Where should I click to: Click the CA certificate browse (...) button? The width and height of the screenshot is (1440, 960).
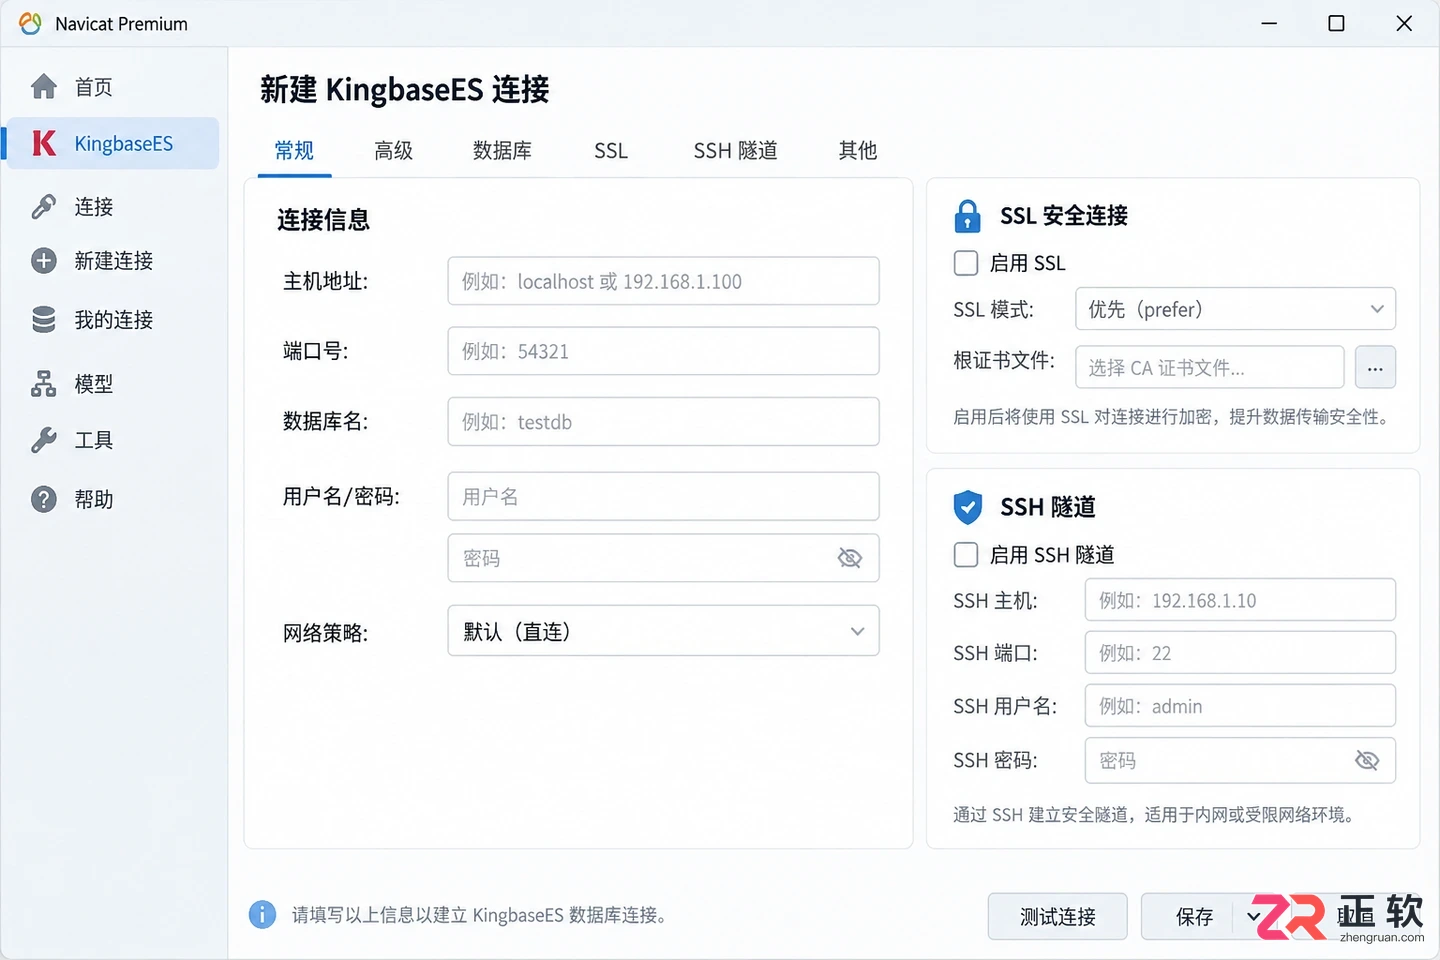click(1375, 368)
